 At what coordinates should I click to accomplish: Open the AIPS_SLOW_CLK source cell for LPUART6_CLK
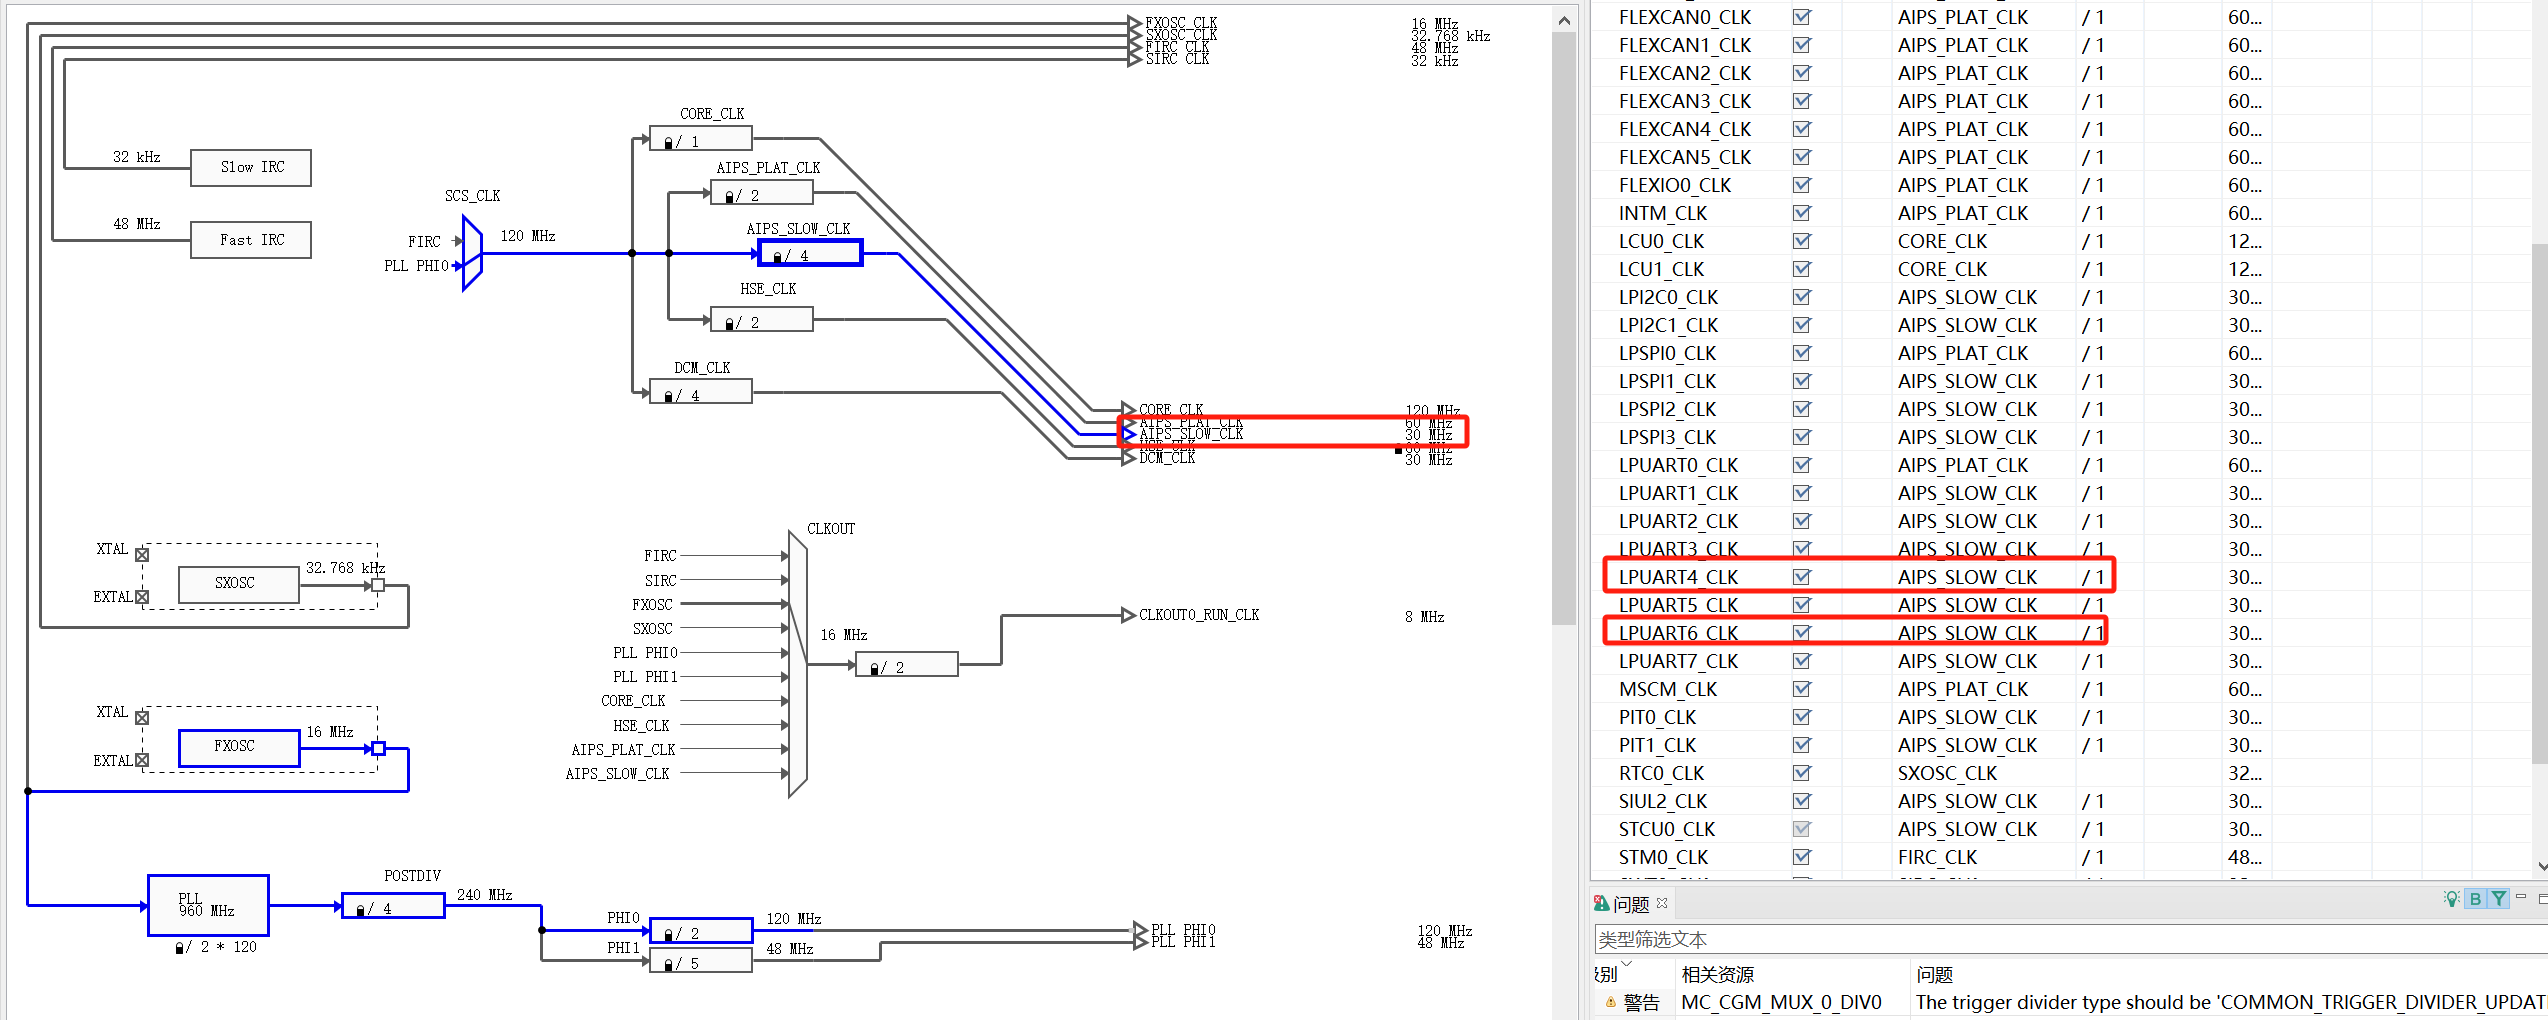coord(1966,632)
